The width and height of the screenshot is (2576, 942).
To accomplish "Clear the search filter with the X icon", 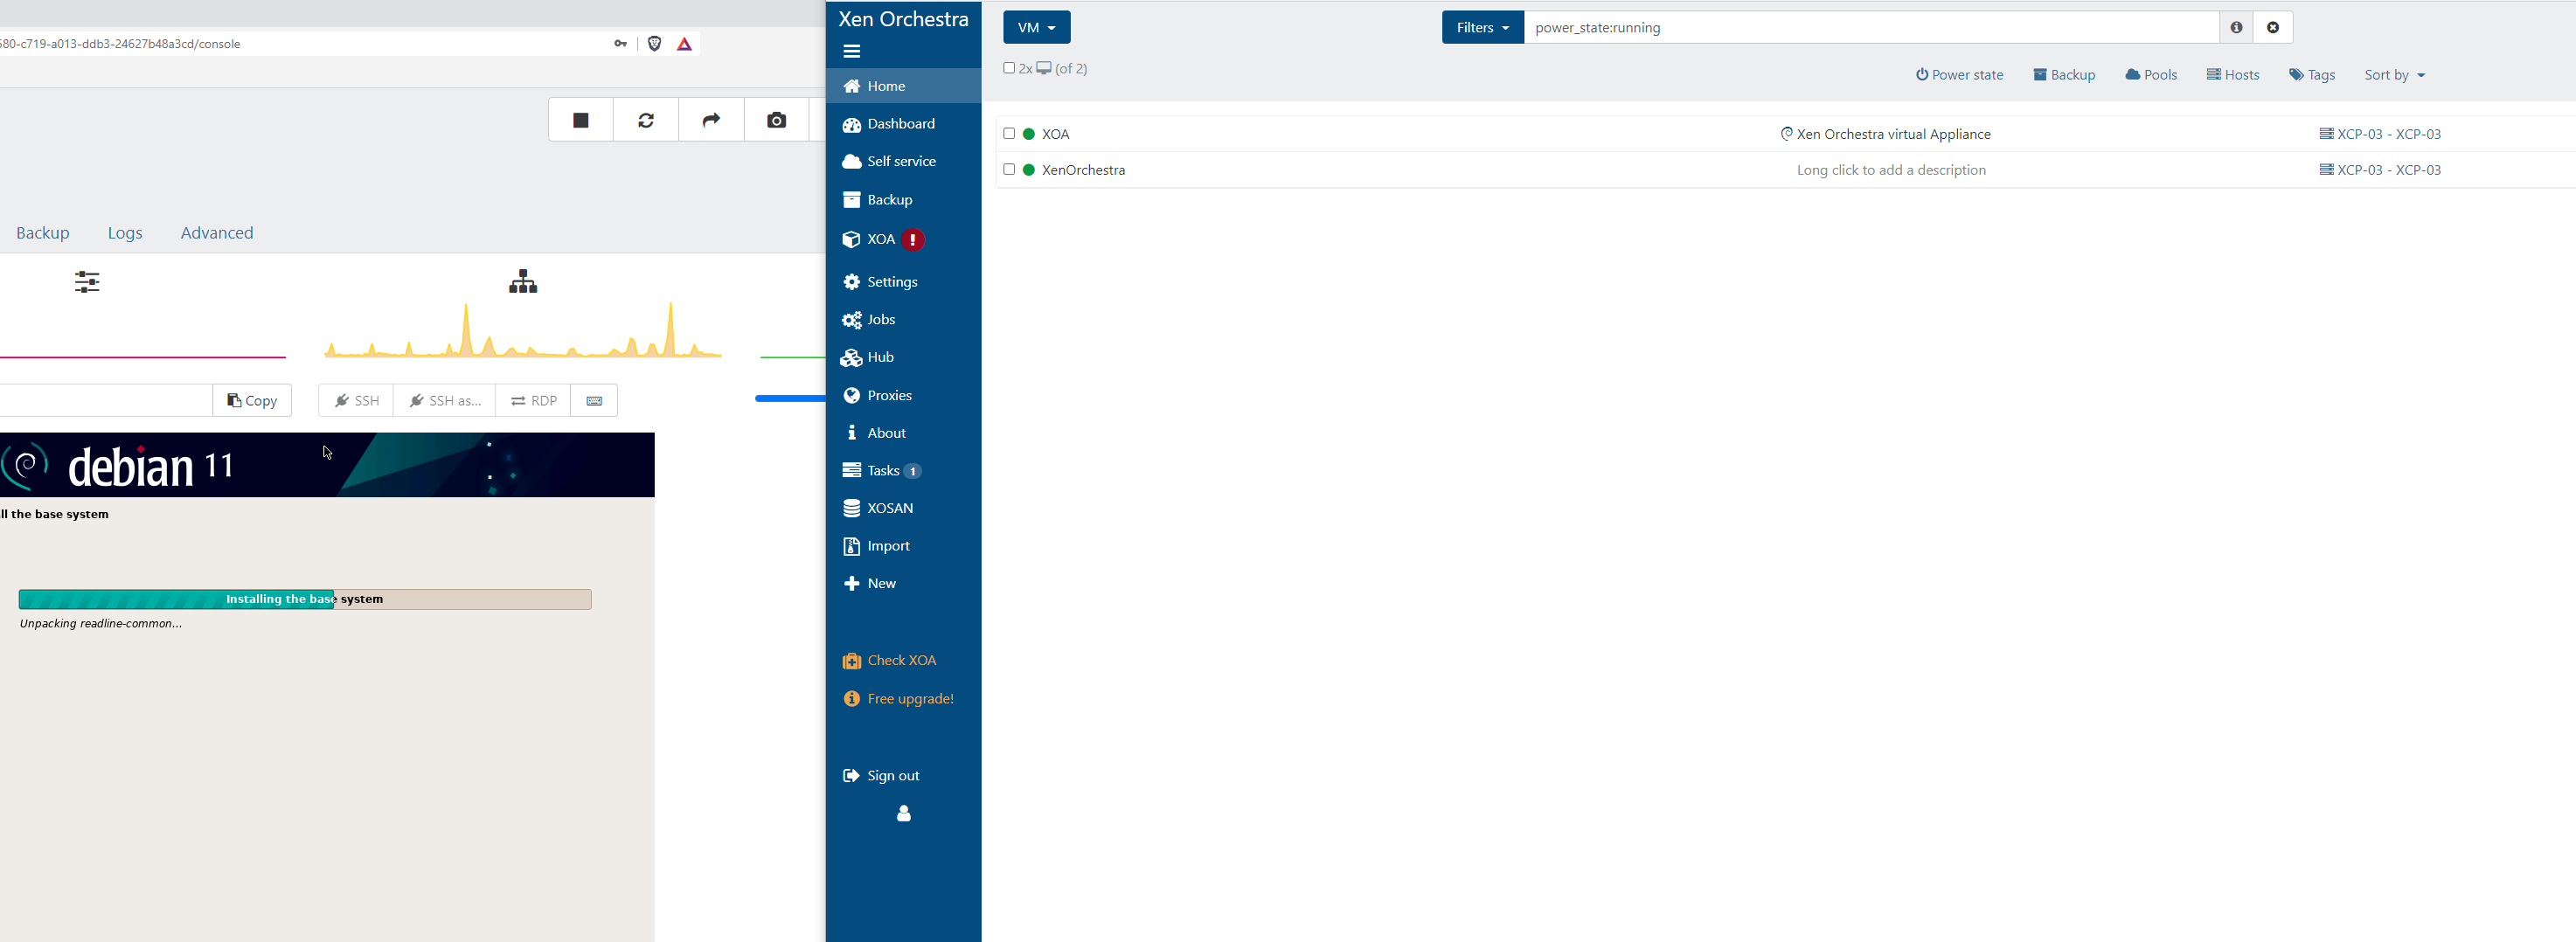I will tap(2273, 27).
